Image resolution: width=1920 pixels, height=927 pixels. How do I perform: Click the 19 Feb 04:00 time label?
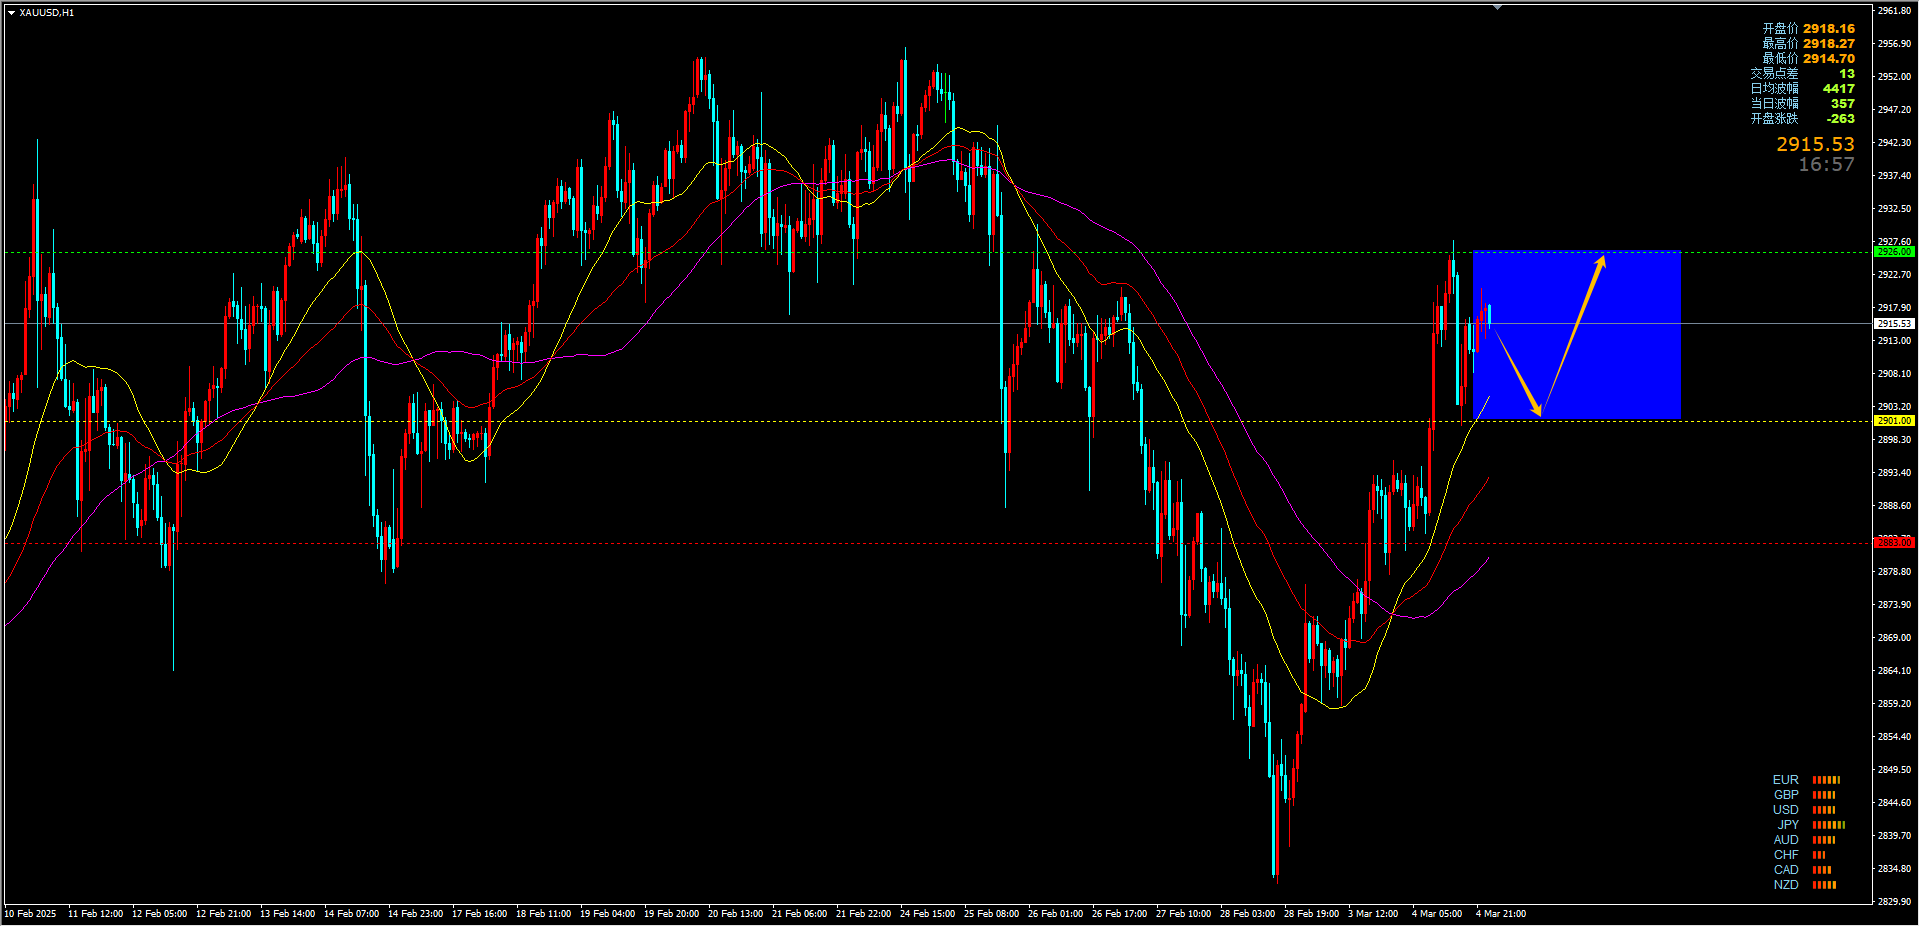(608, 914)
